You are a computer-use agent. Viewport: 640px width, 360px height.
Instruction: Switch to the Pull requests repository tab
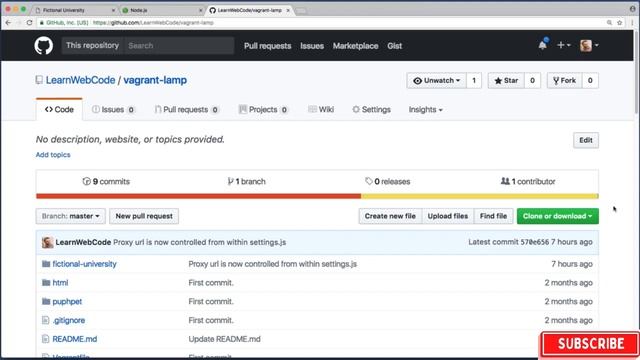[x=187, y=109]
